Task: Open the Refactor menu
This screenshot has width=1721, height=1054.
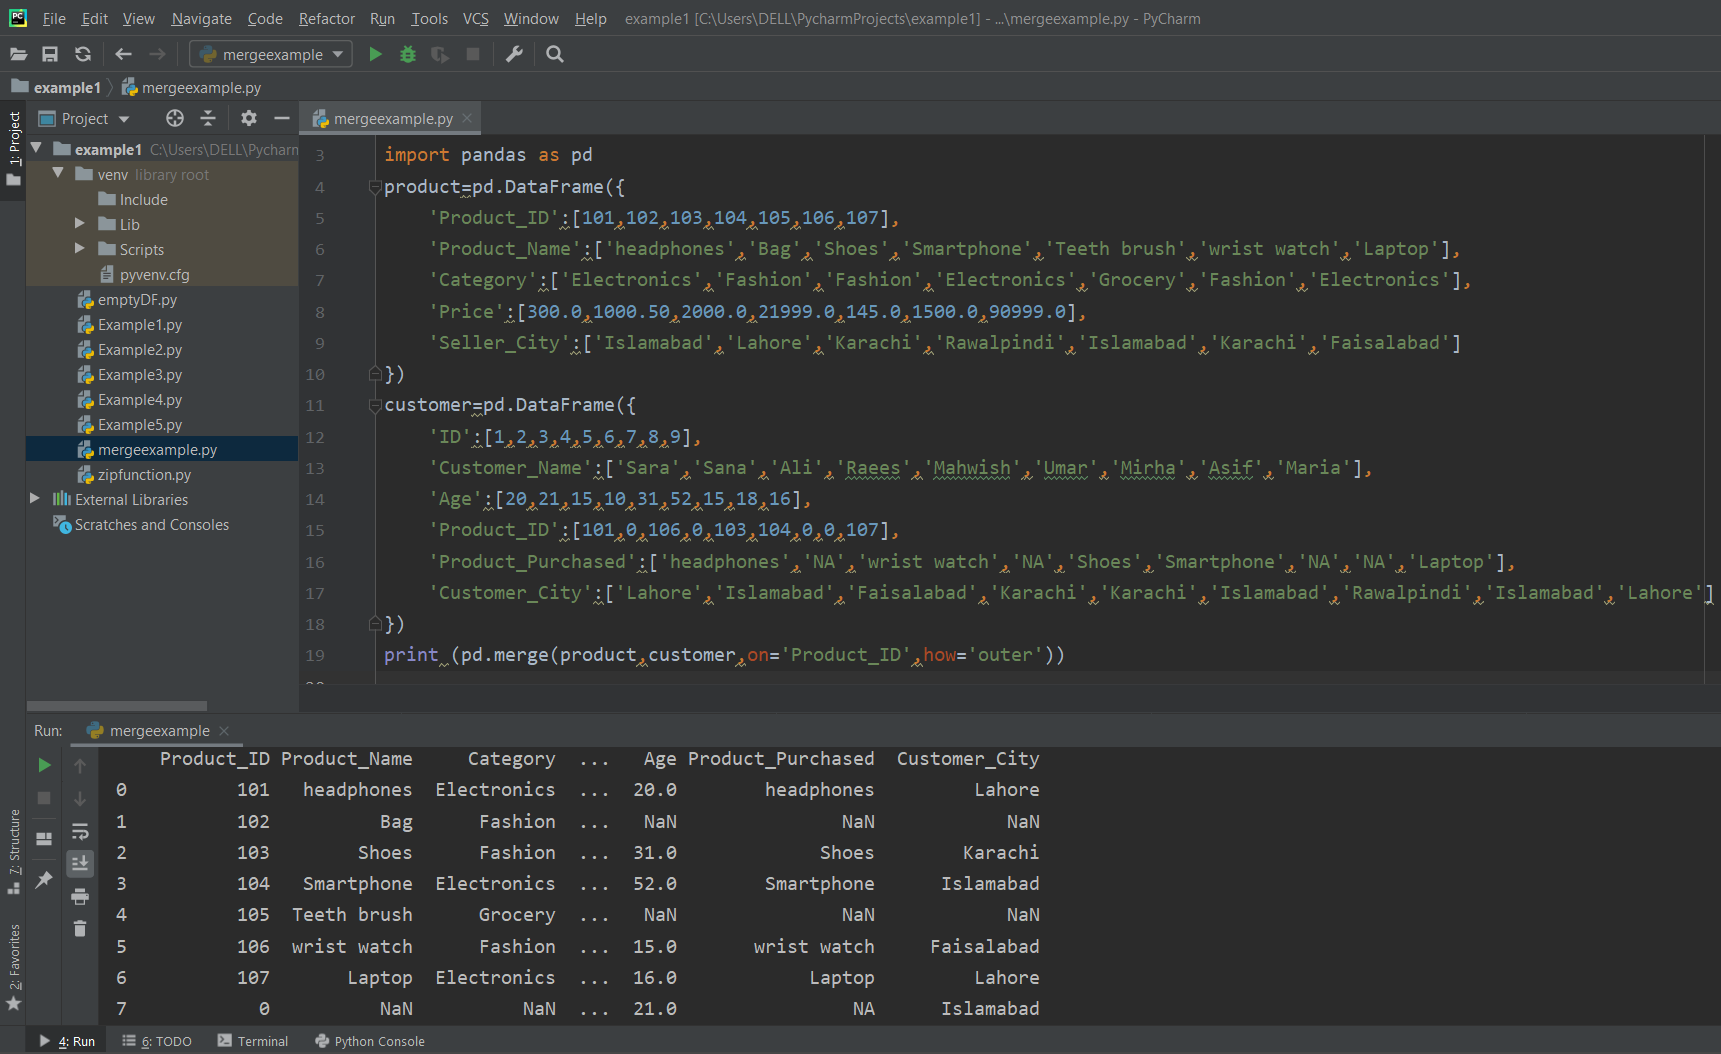Action: 326,18
